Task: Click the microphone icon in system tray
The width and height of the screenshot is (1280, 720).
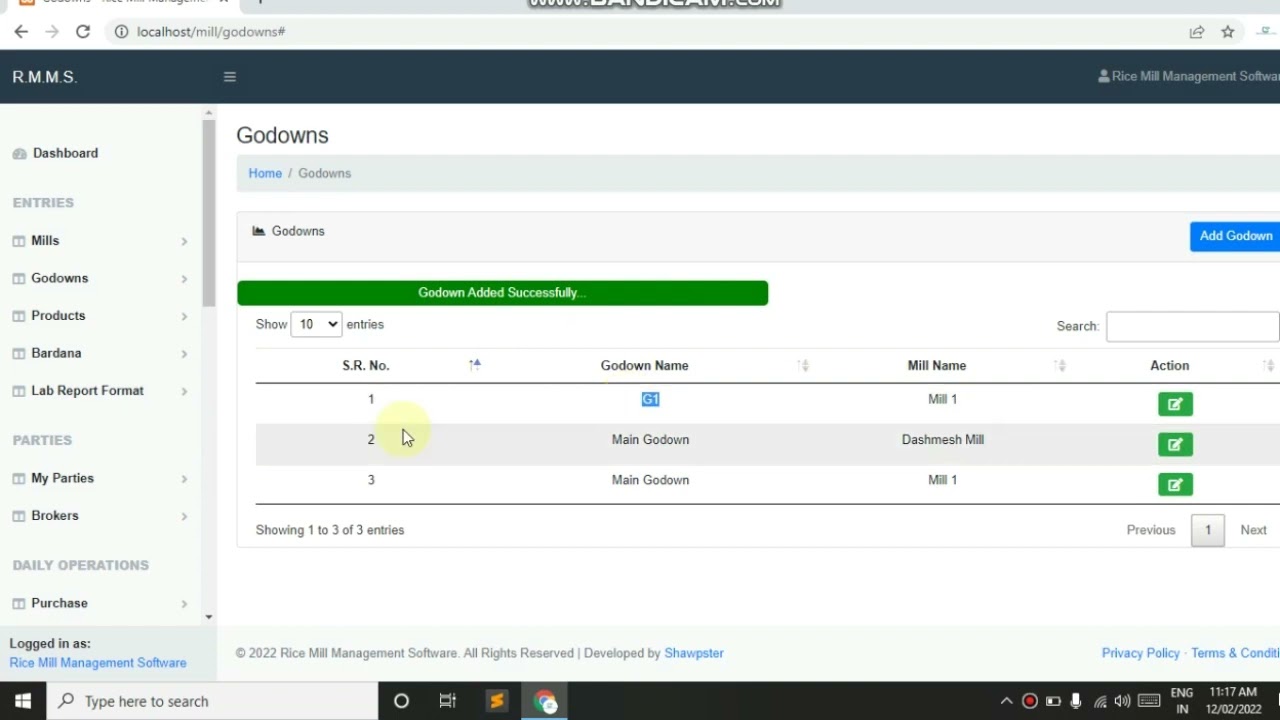Action: [x=1076, y=701]
